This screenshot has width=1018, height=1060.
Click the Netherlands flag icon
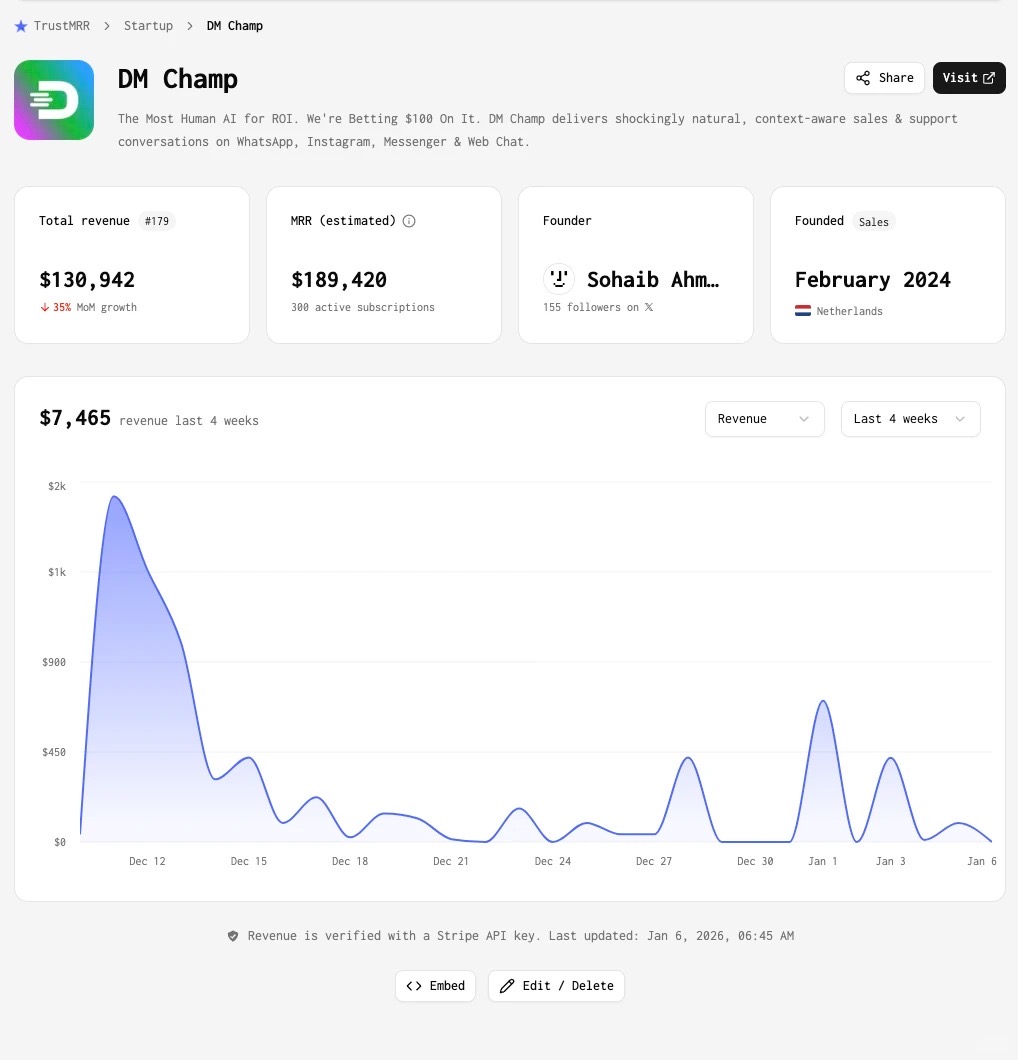click(802, 311)
